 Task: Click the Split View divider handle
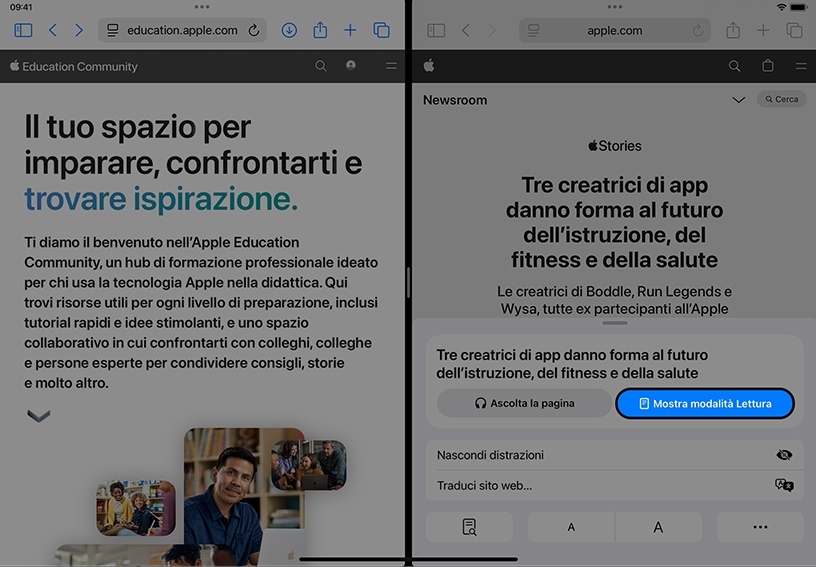click(x=409, y=282)
